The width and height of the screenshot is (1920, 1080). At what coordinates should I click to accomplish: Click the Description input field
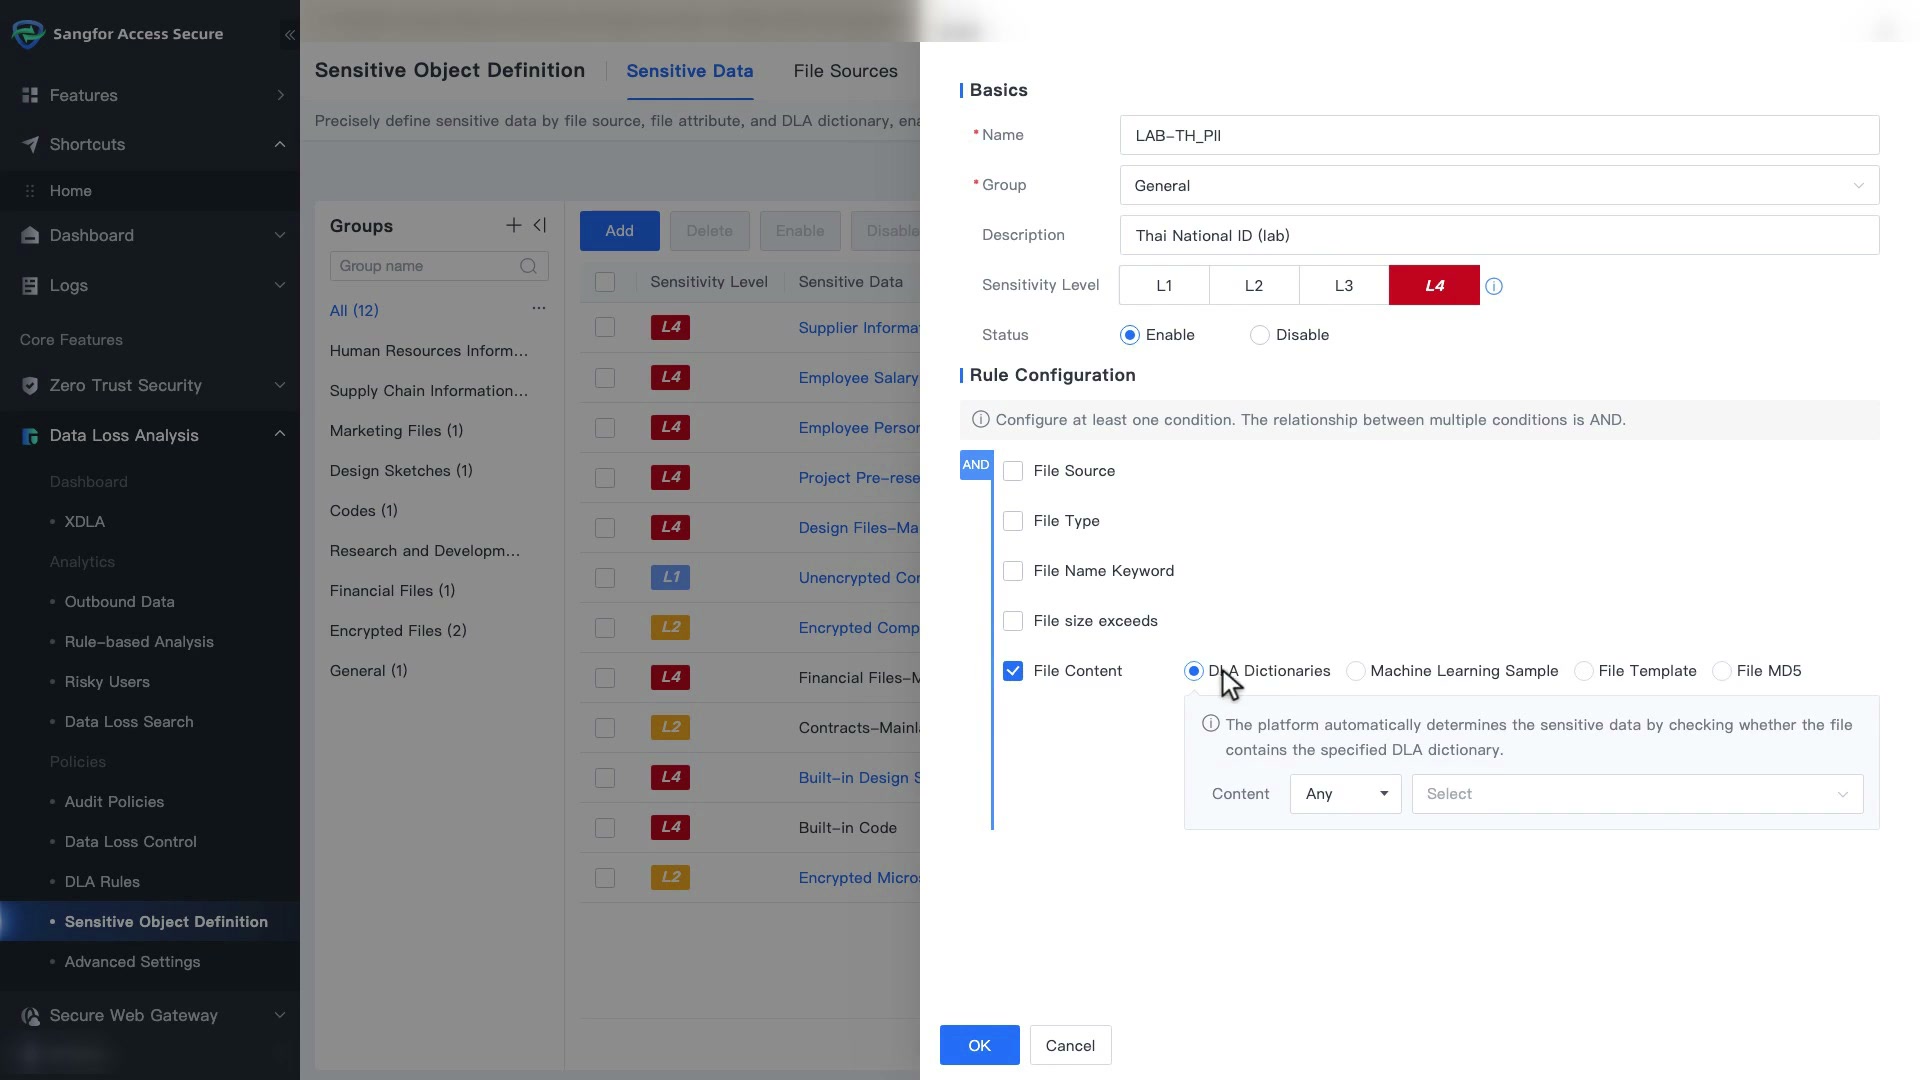tap(1499, 236)
